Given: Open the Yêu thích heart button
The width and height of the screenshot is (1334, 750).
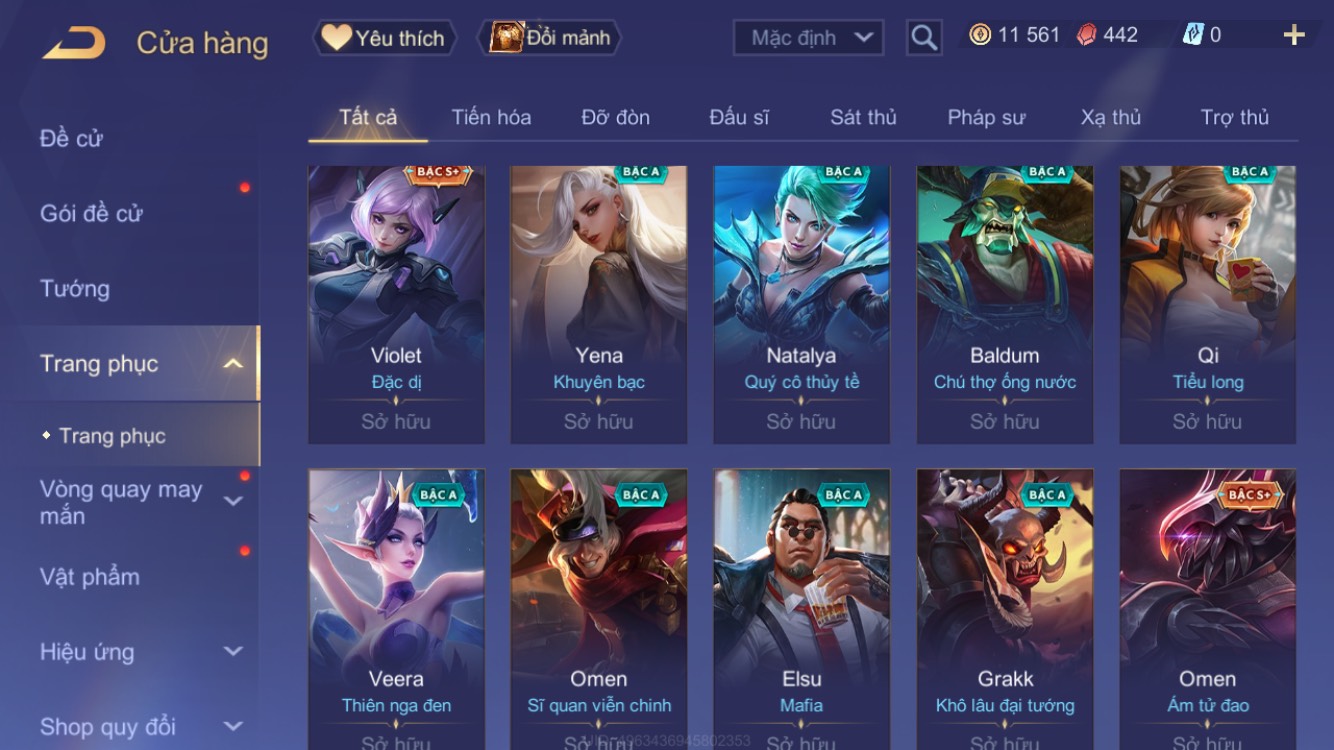Looking at the screenshot, I should (384, 38).
